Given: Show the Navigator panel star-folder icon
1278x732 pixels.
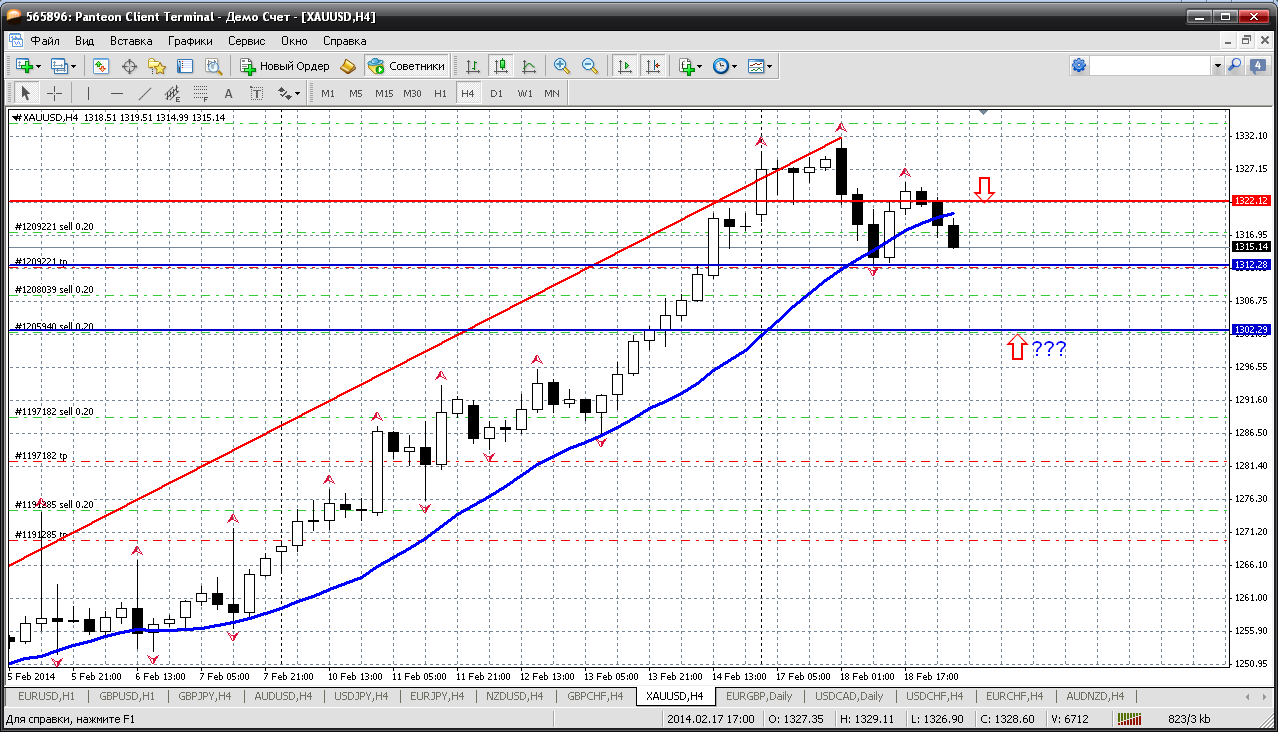Looking at the screenshot, I should click(x=157, y=66).
